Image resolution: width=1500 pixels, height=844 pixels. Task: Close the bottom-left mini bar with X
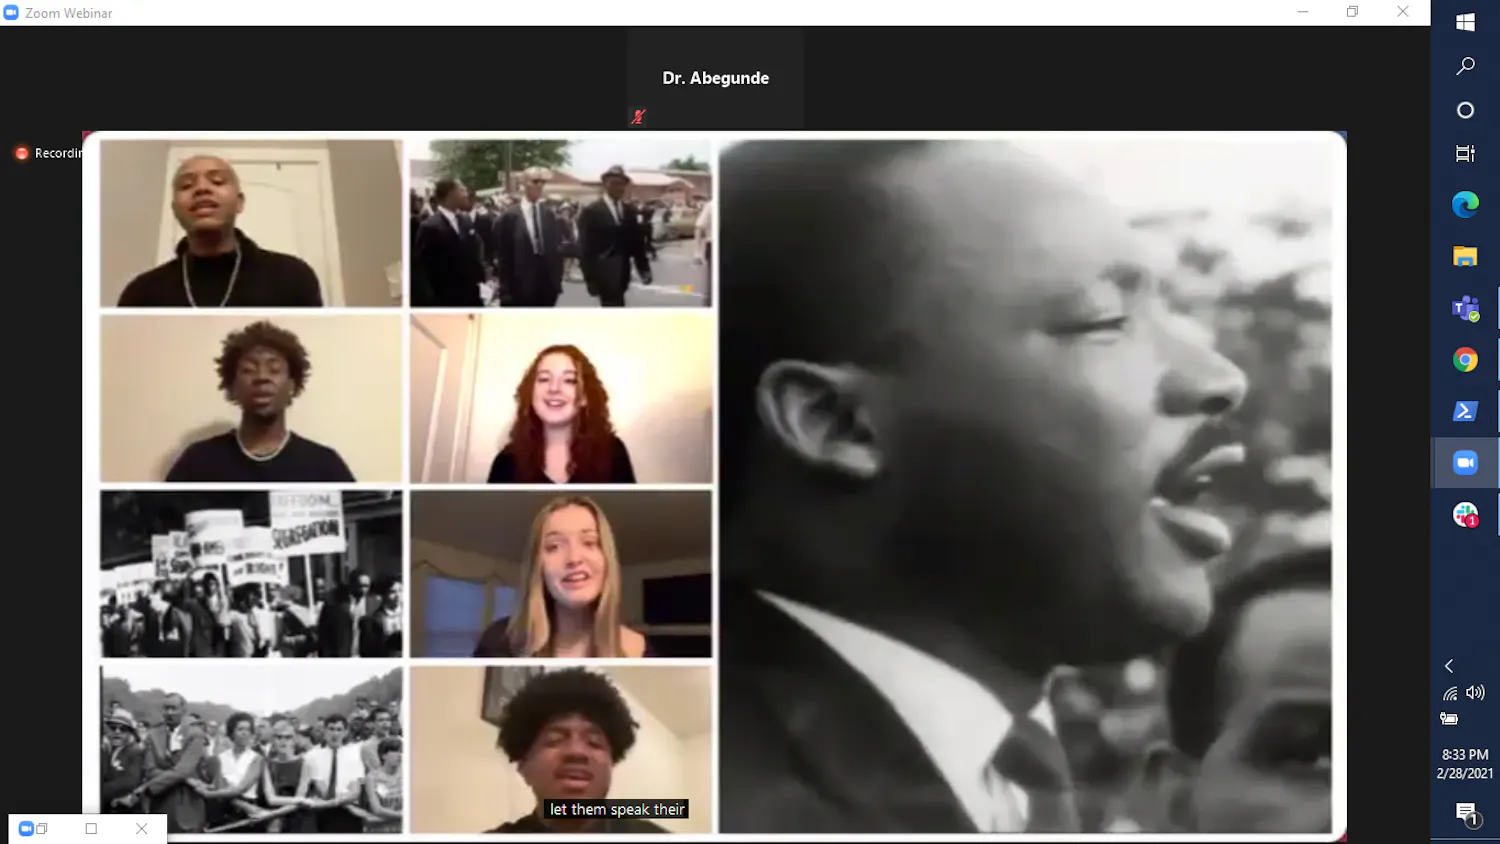142,828
